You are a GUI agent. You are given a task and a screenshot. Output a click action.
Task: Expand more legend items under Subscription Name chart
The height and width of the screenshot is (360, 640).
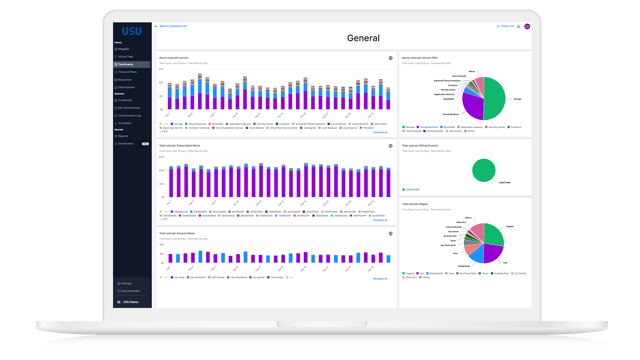tap(163, 219)
